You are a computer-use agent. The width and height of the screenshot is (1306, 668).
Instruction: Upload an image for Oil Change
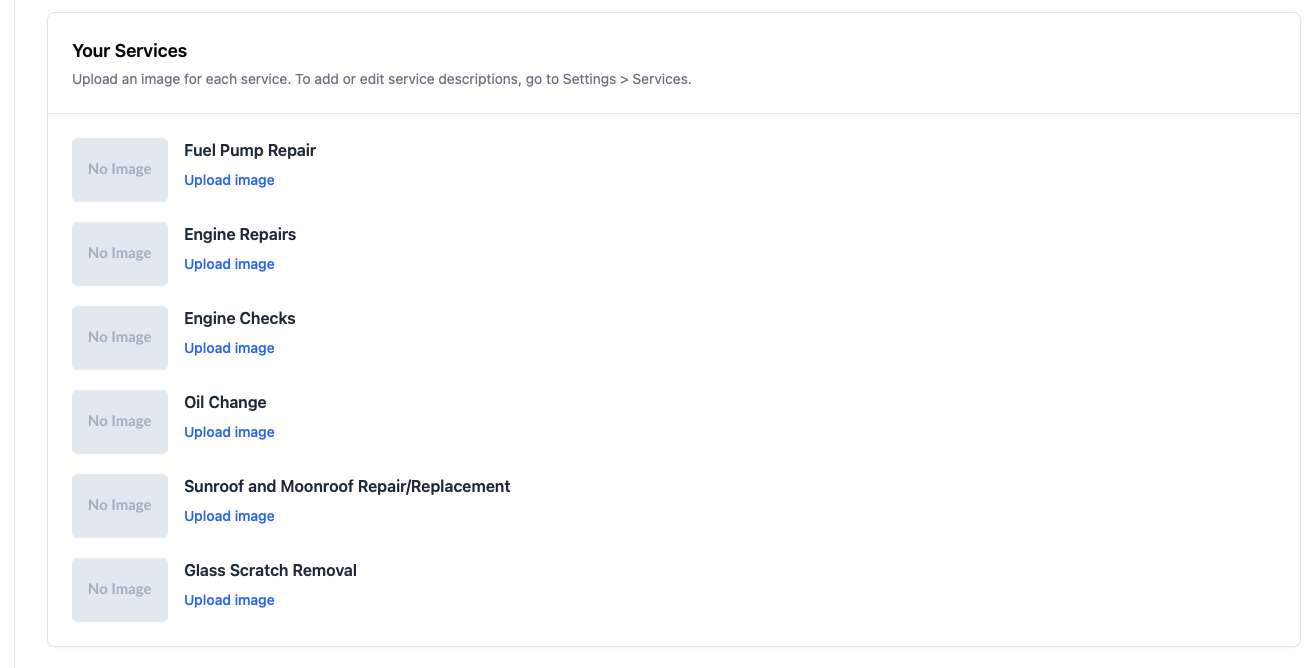(x=229, y=432)
